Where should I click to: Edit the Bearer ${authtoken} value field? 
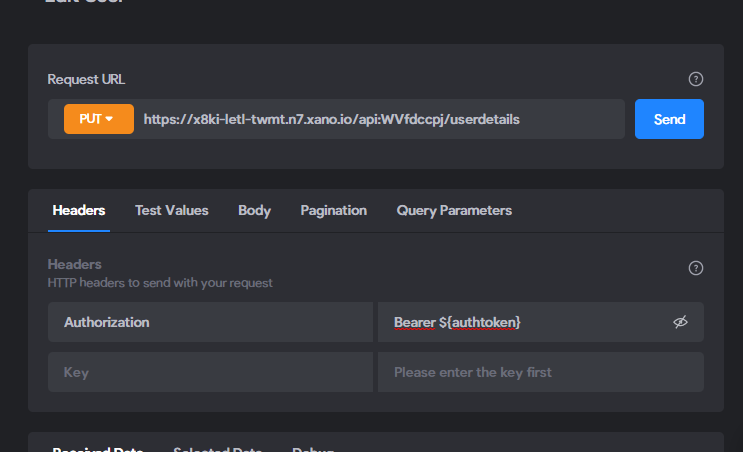[x=541, y=322]
